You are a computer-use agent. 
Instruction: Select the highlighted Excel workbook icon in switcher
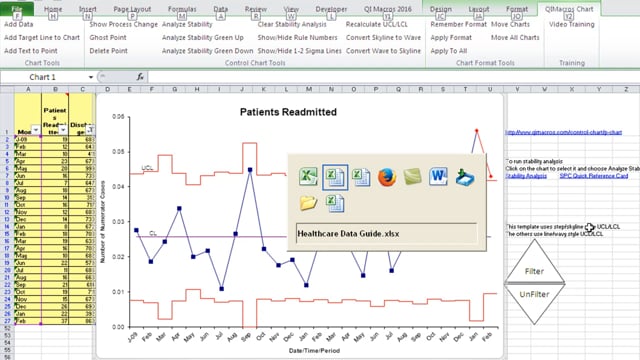tap(335, 177)
